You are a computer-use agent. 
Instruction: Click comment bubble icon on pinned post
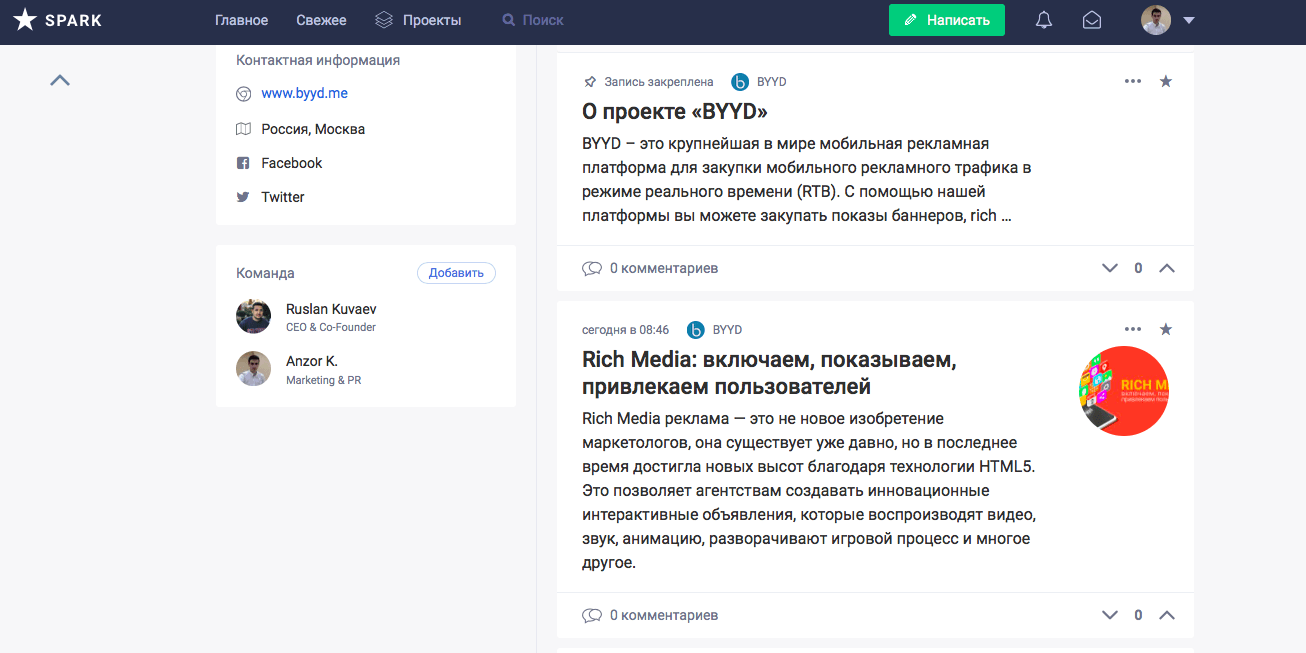[x=592, y=268]
